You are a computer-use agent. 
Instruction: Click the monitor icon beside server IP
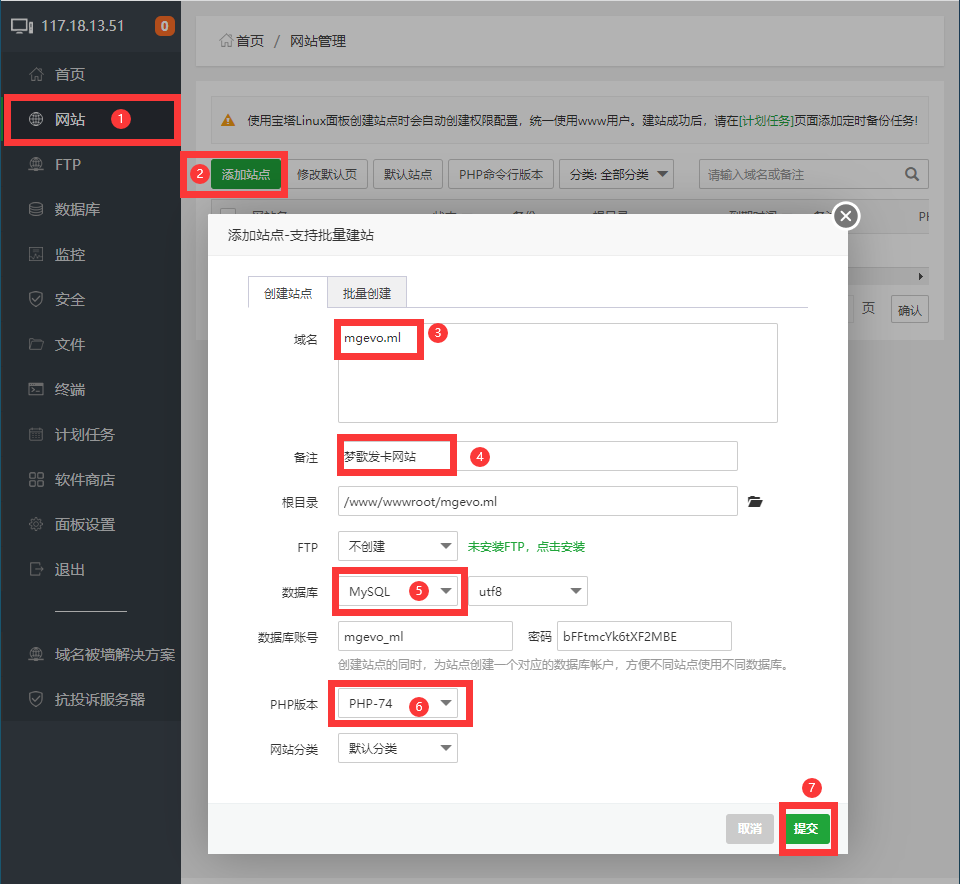point(22,26)
